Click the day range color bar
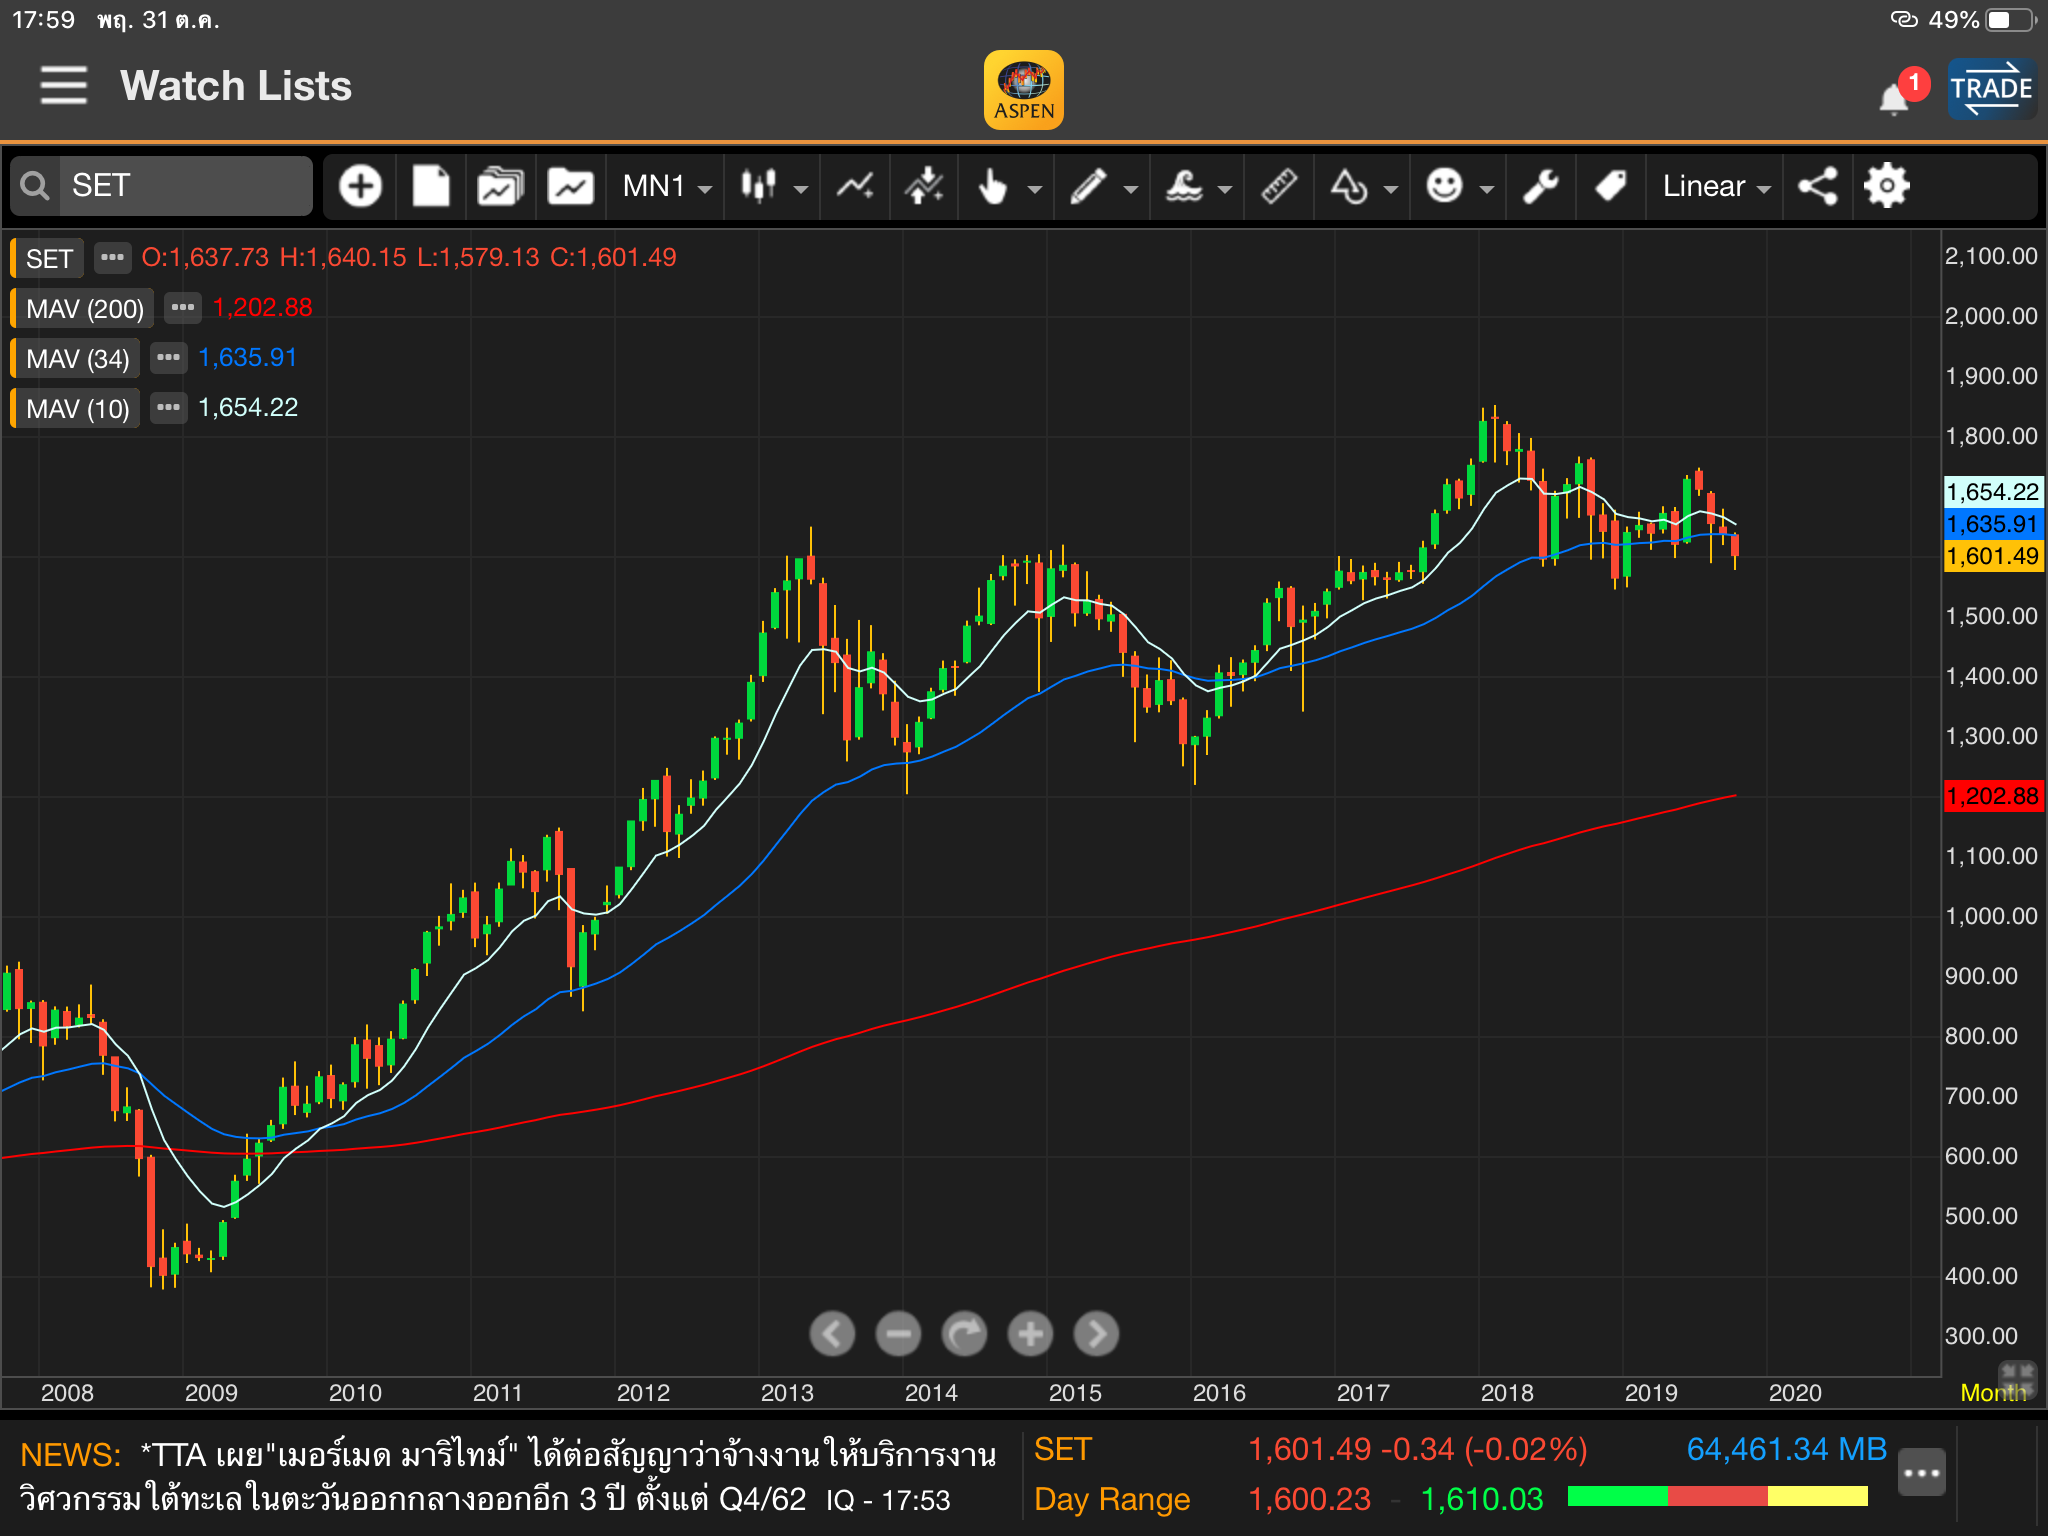Viewport: 2048px width, 1536px height. tap(1717, 1496)
